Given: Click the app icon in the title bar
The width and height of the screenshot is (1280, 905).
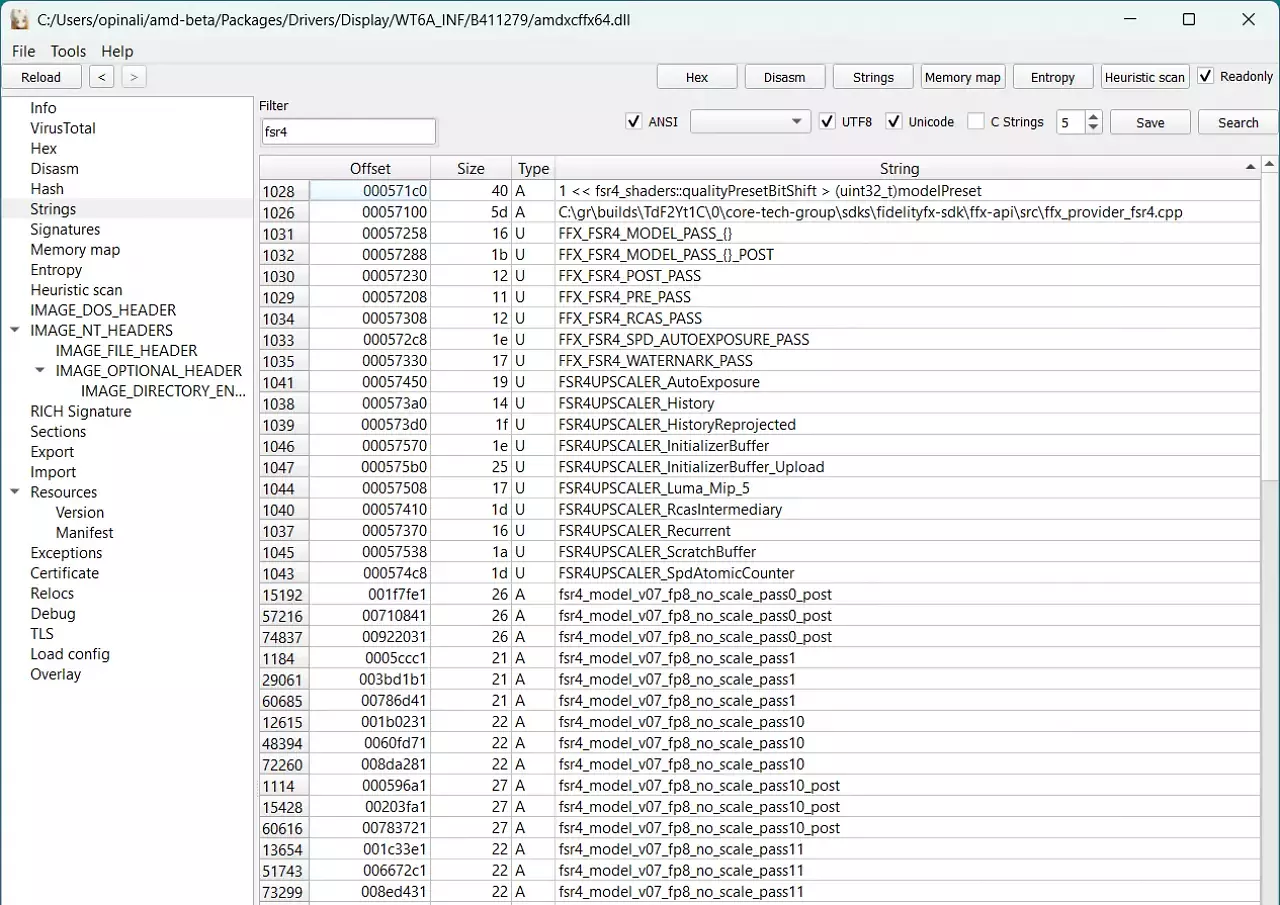Looking at the screenshot, I should tap(19, 19).
